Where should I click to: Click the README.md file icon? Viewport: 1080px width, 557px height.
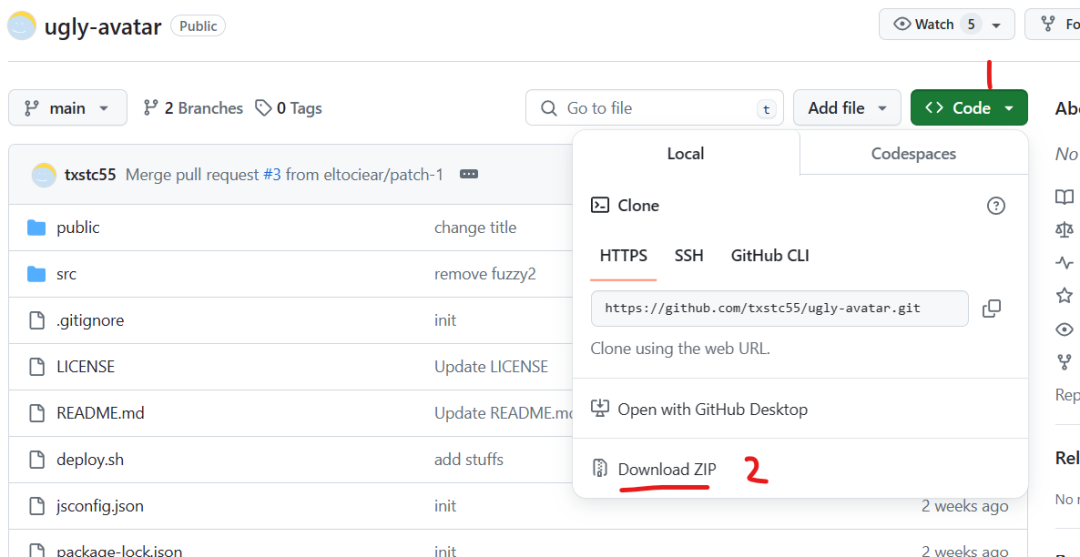(x=37, y=414)
